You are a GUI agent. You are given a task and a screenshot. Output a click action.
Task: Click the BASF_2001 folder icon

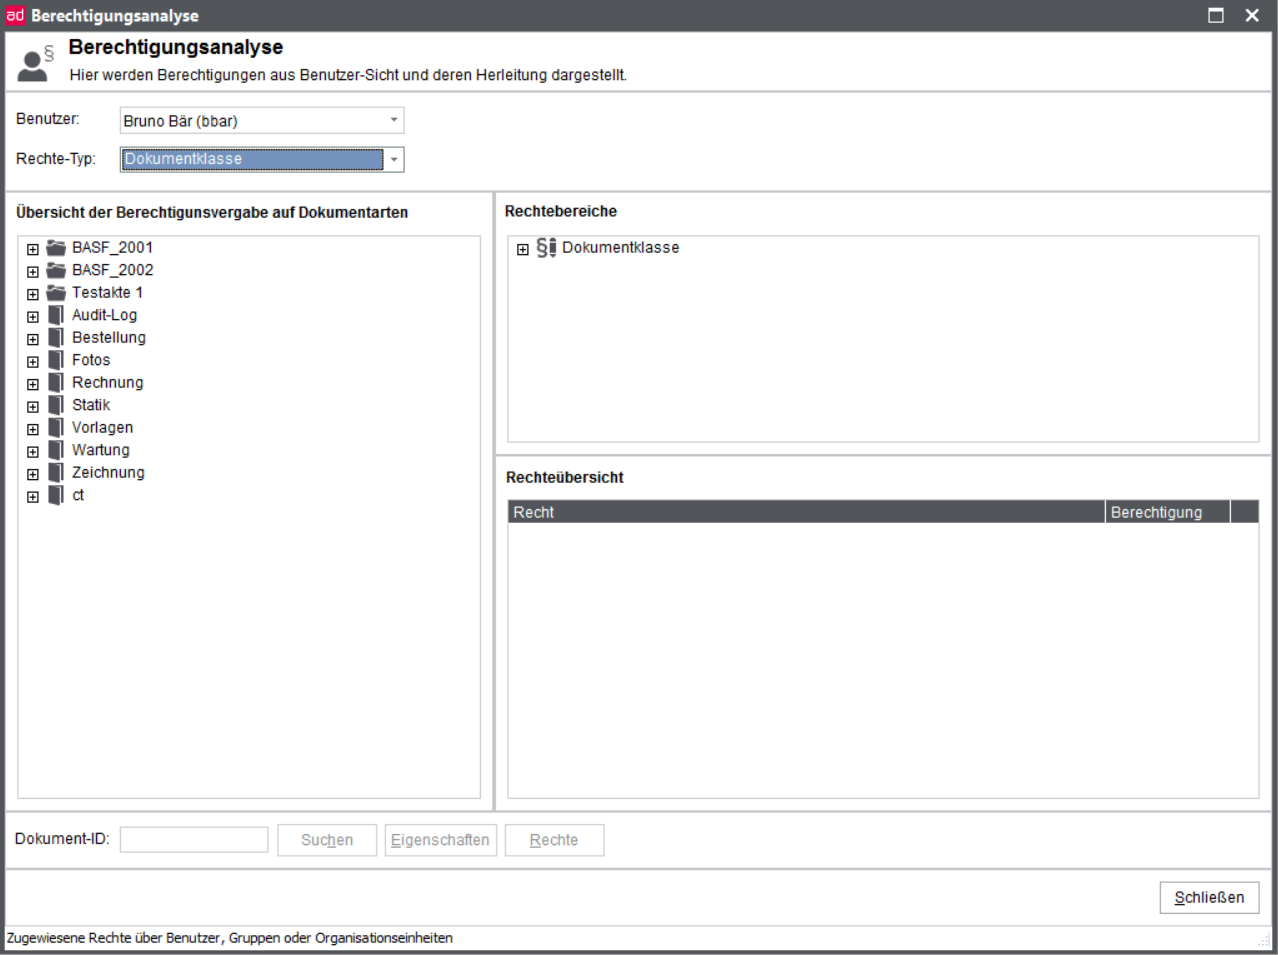(56, 248)
